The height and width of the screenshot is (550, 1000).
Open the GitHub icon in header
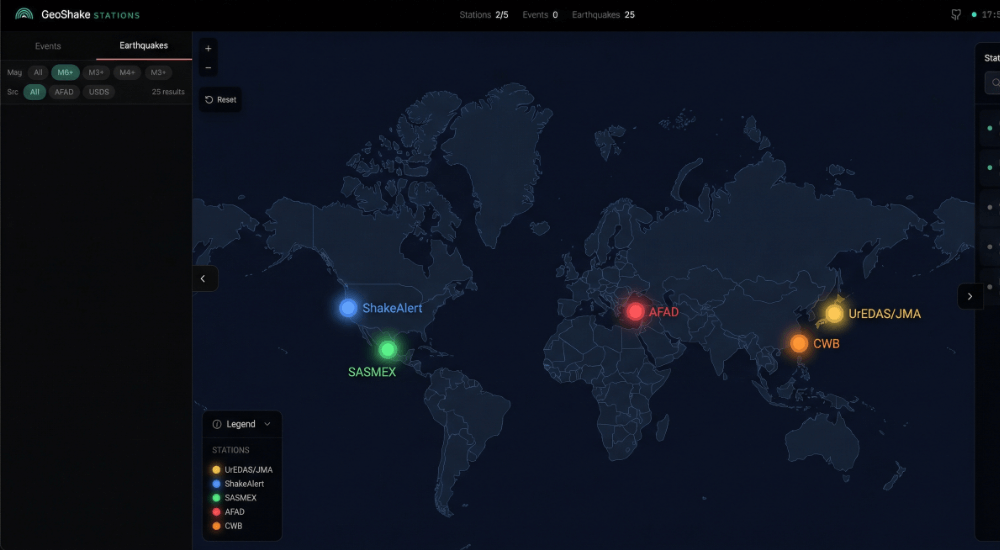click(955, 15)
